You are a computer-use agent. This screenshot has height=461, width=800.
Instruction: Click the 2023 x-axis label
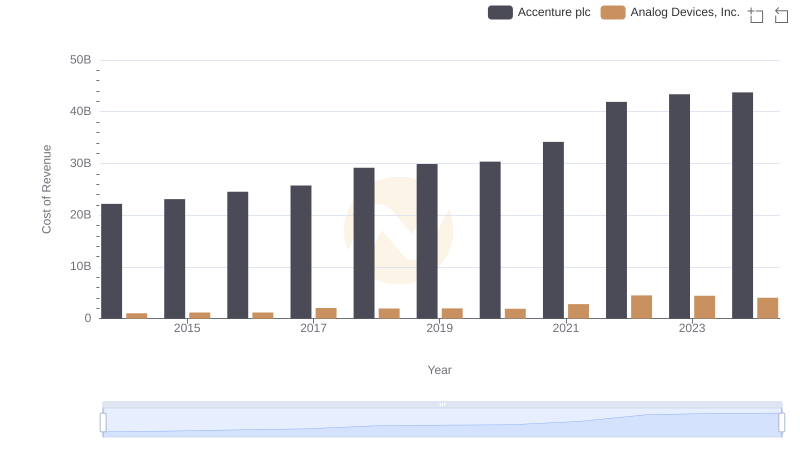click(692, 328)
